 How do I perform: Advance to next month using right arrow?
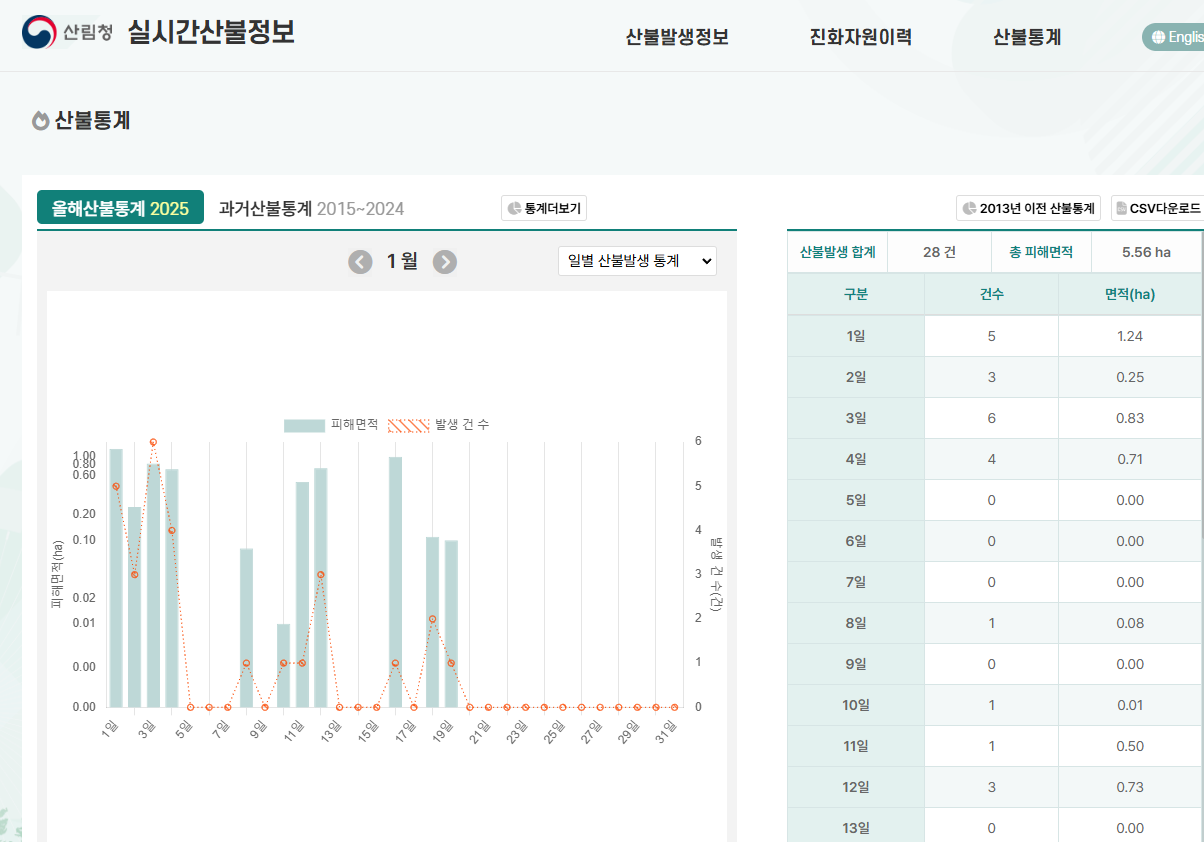444,261
